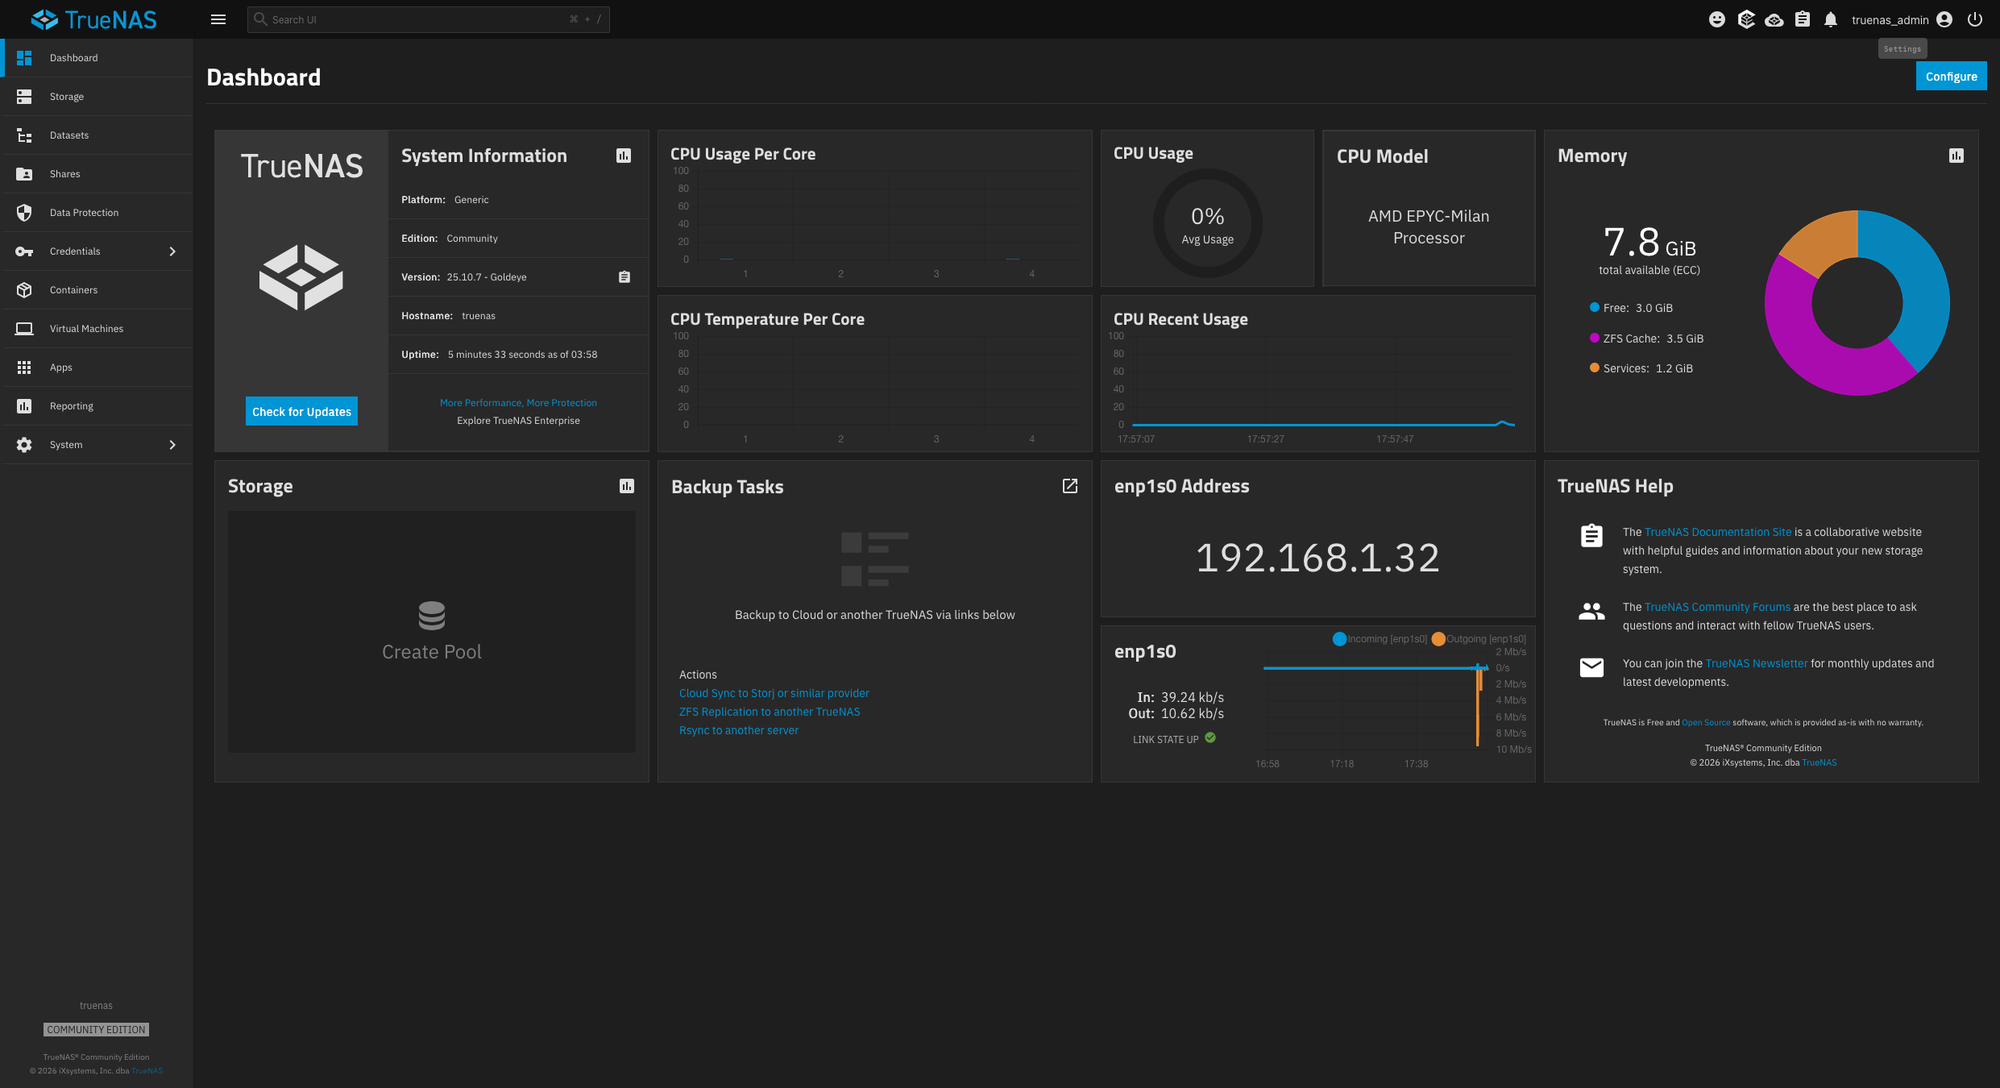
Task: Open the feedback smiley icon
Action: tap(1717, 19)
